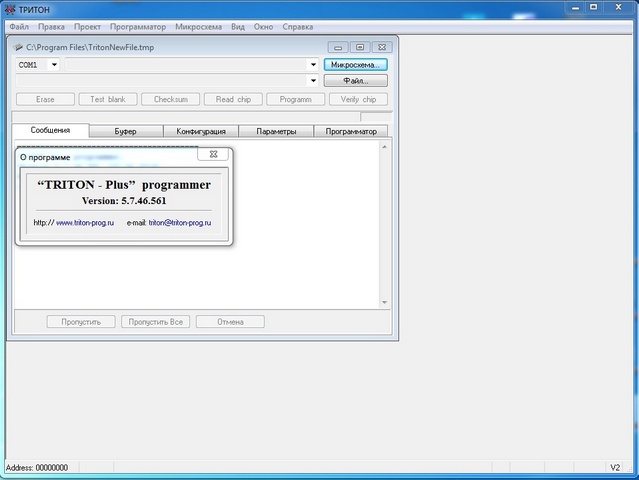
Task: Click the Version: 5.7.46.561 text
Action: 124,201
